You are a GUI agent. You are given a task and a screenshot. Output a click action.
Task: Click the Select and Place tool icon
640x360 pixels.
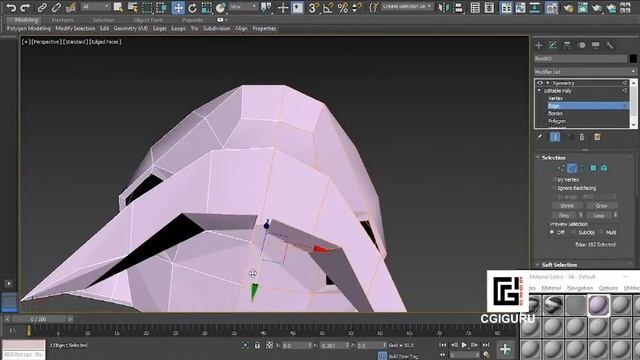(x=221, y=7)
